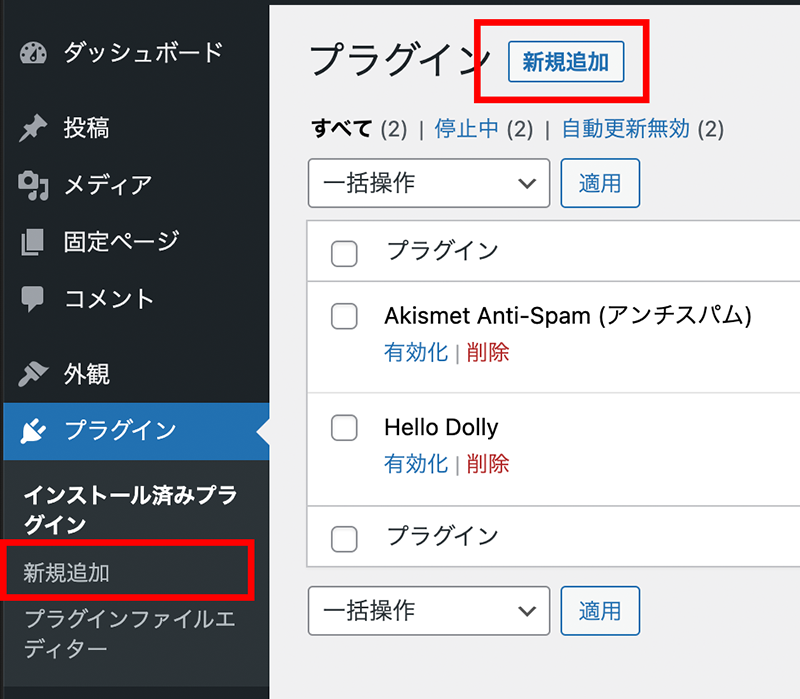Check the select-all checkbox in table header
This screenshot has height=699, width=800.
(x=344, y=254)
